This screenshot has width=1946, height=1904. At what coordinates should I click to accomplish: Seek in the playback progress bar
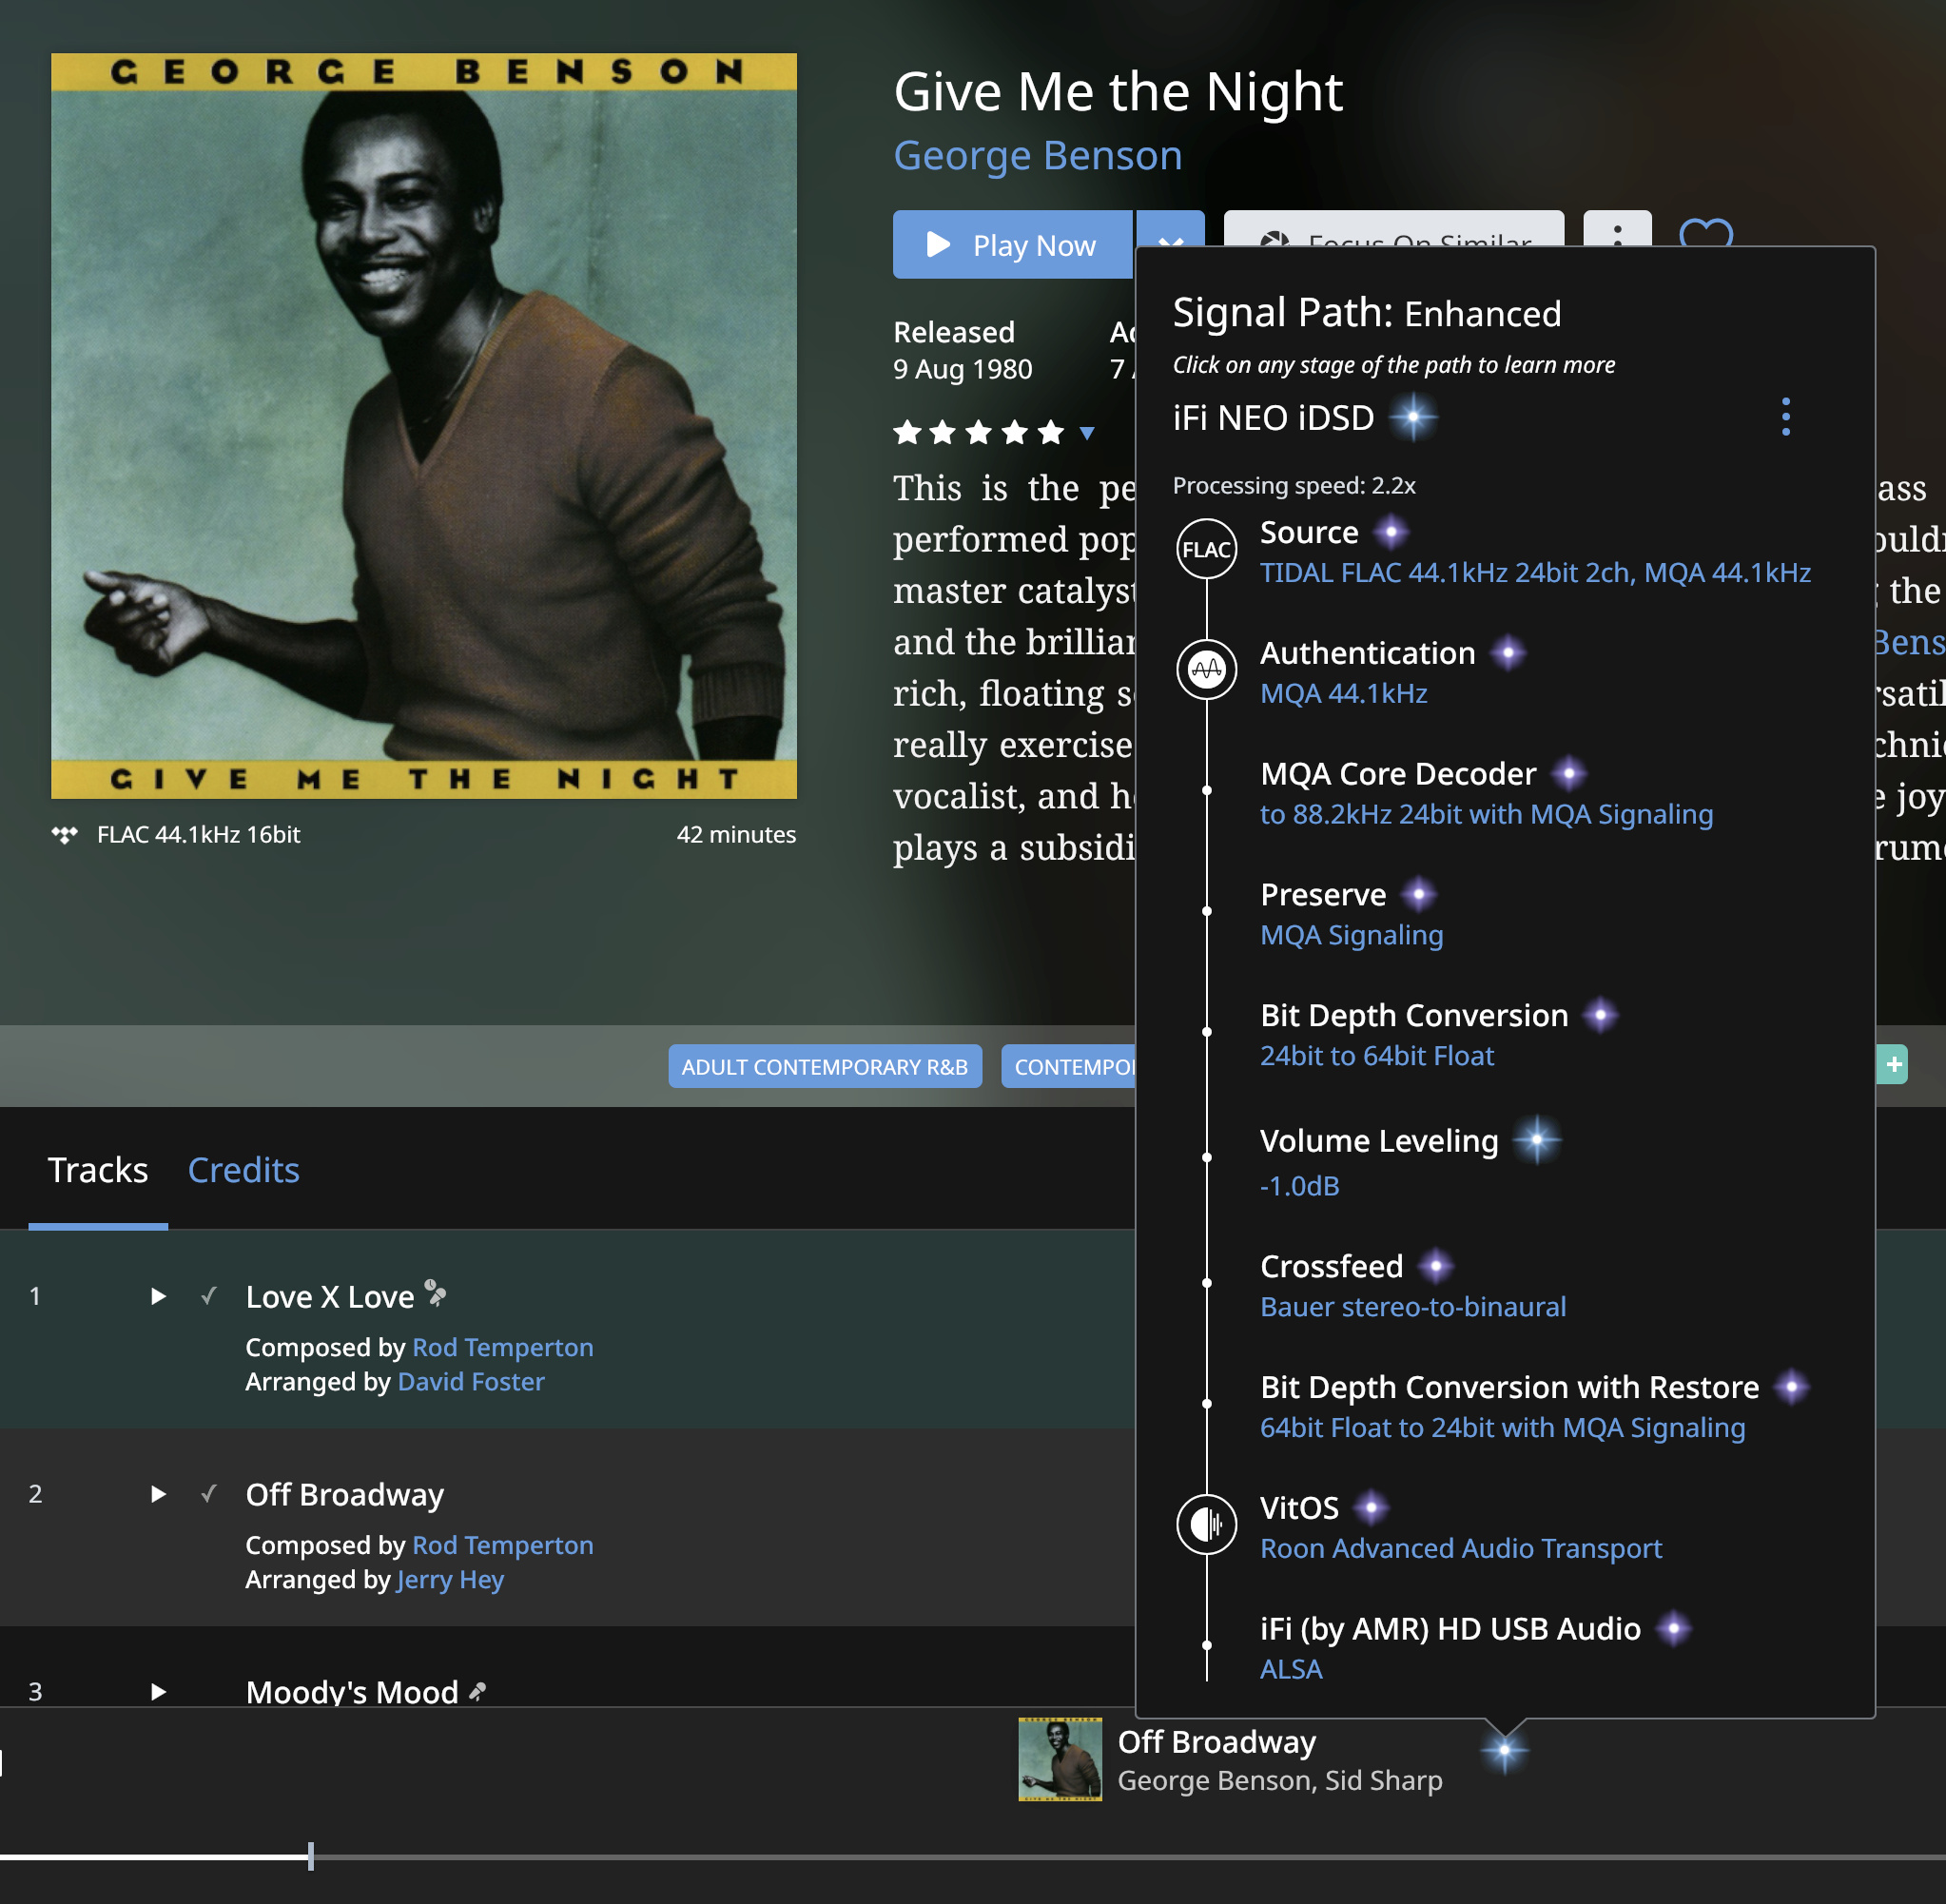pos(973,1857)
